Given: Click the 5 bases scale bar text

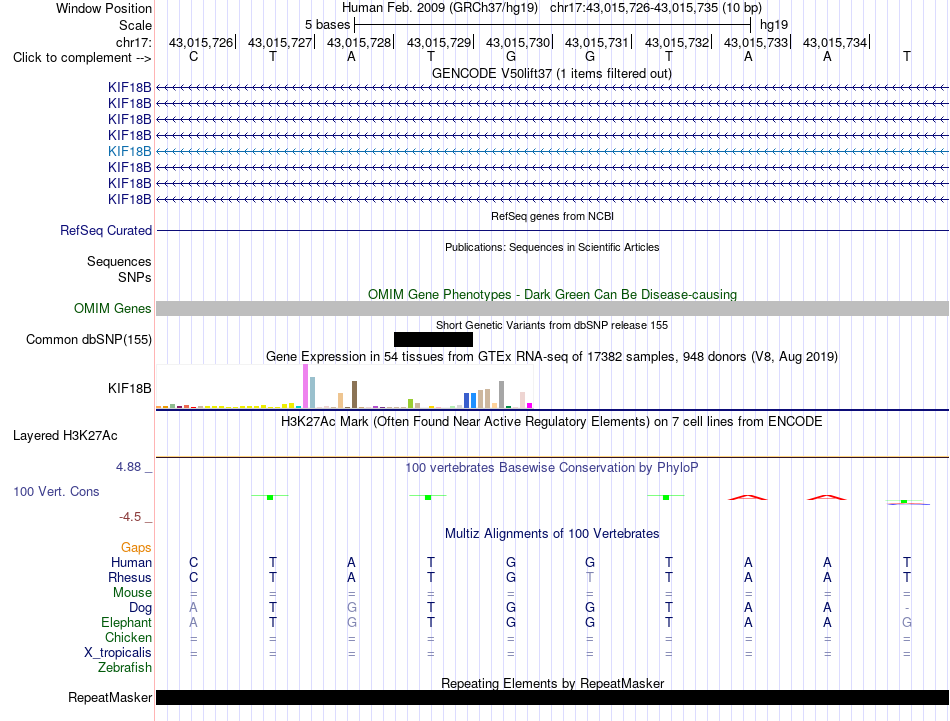Looking at the screenshot, I should [x=327, y=25].
